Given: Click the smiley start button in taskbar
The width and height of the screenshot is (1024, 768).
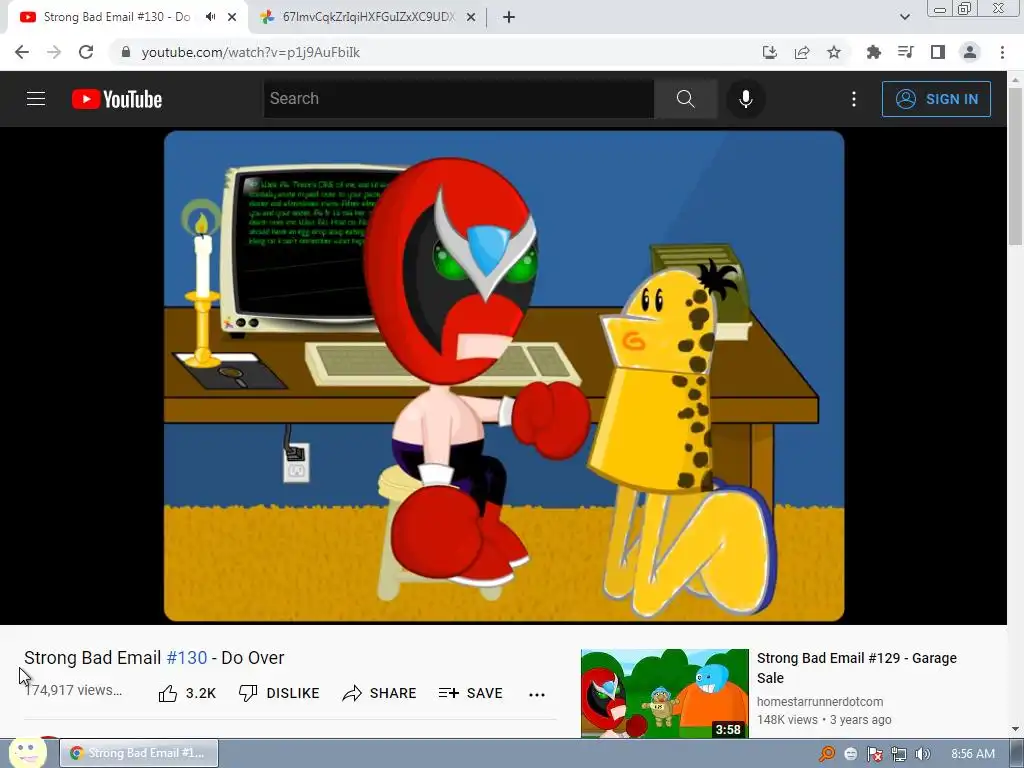Looking at the screenshot, I should (27, 752).
